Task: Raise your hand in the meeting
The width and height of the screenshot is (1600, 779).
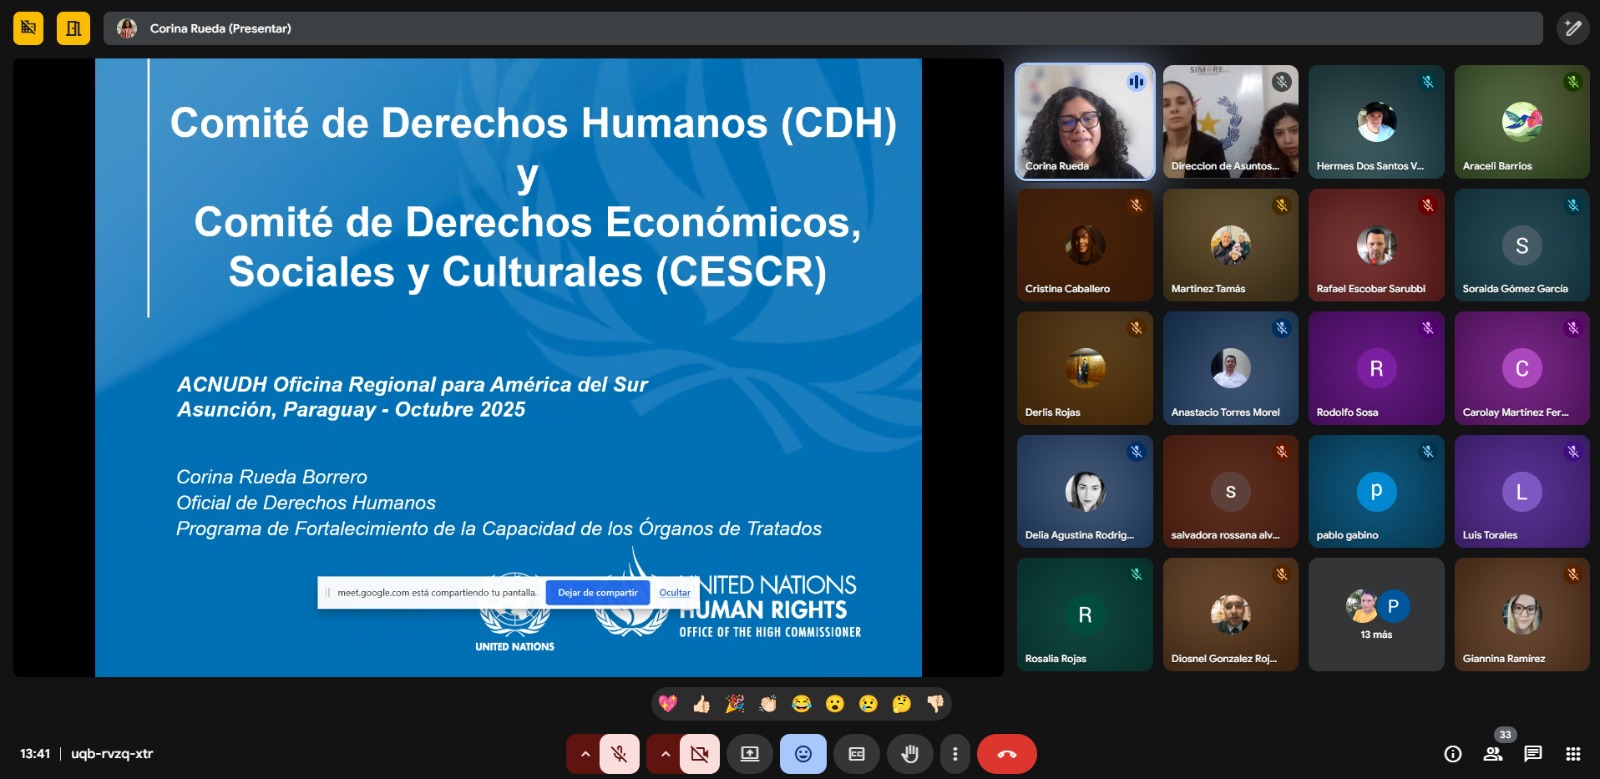Action: pyautogui.click(x=909, y=754)
